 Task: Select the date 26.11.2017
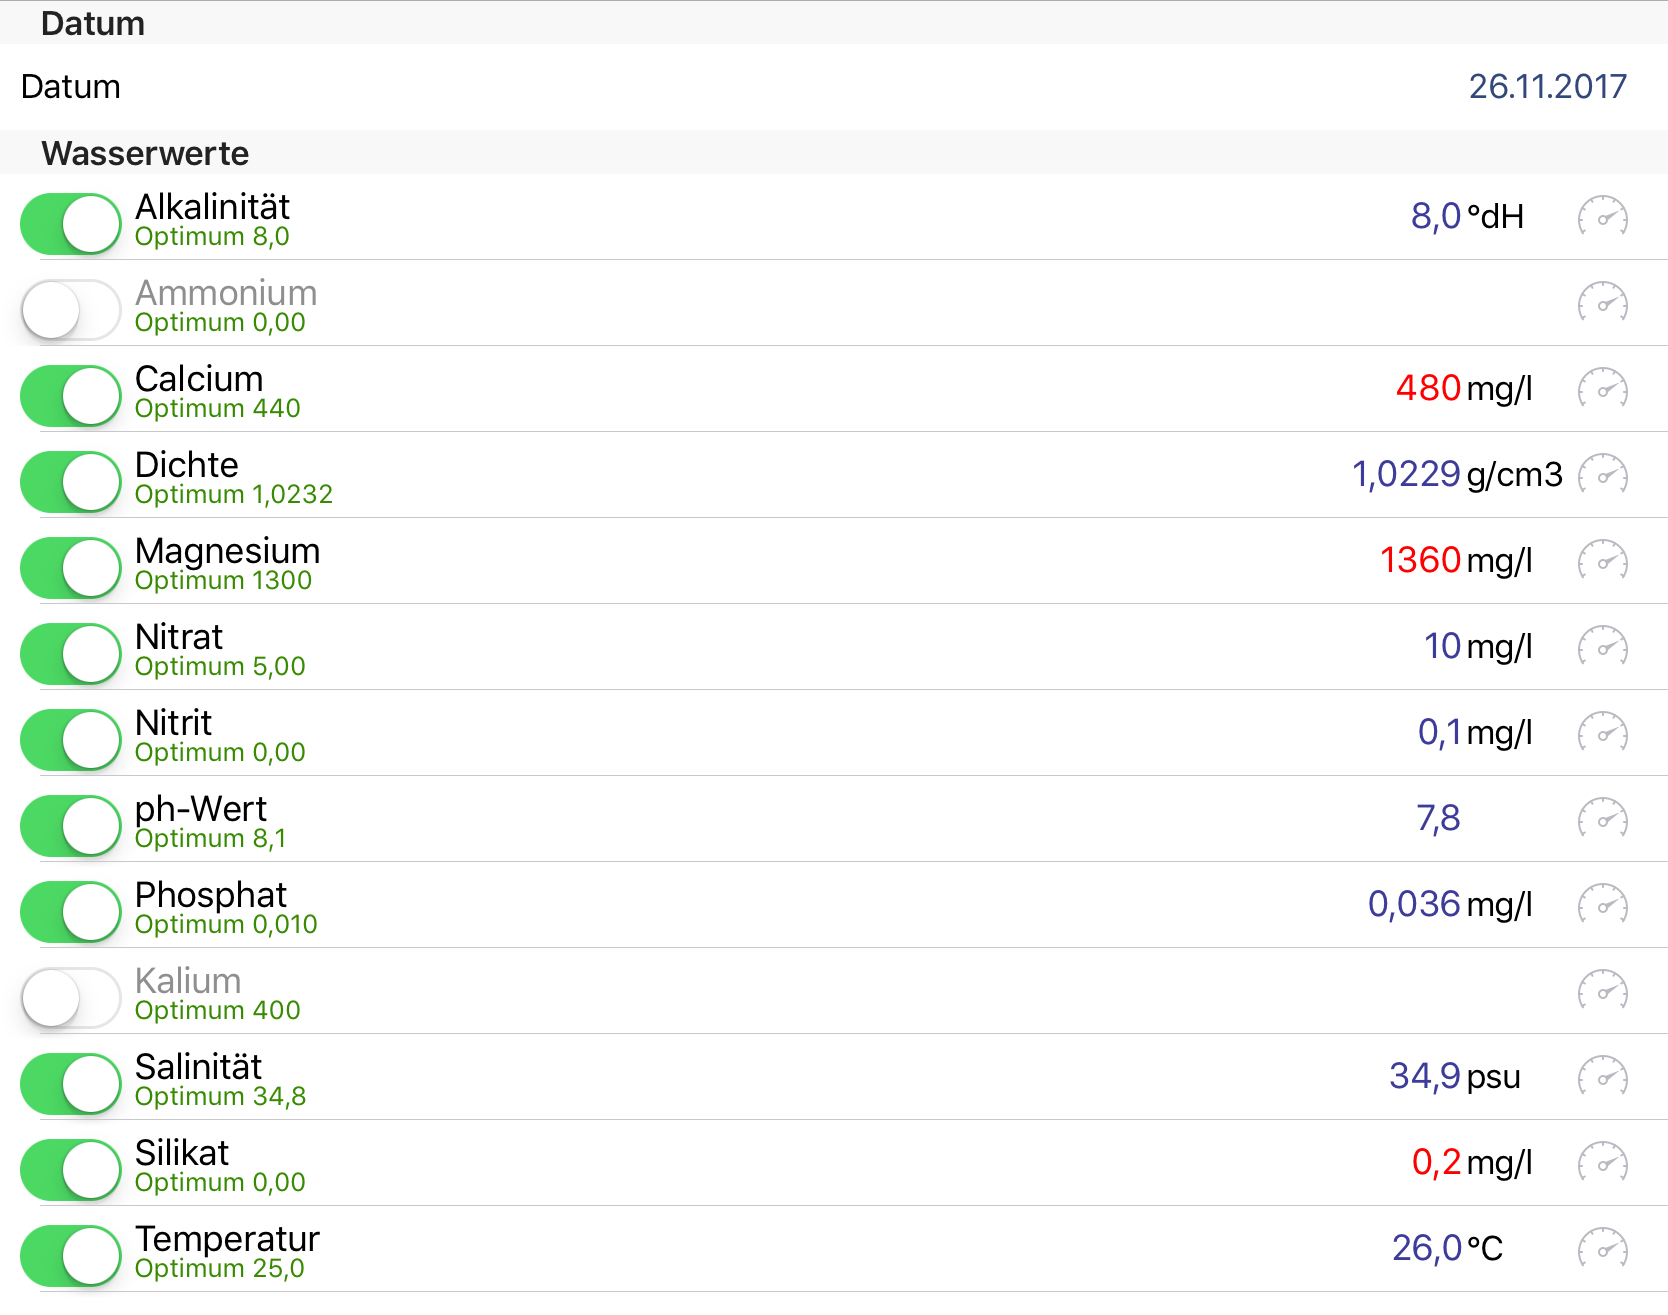[x=1546, y=87]
